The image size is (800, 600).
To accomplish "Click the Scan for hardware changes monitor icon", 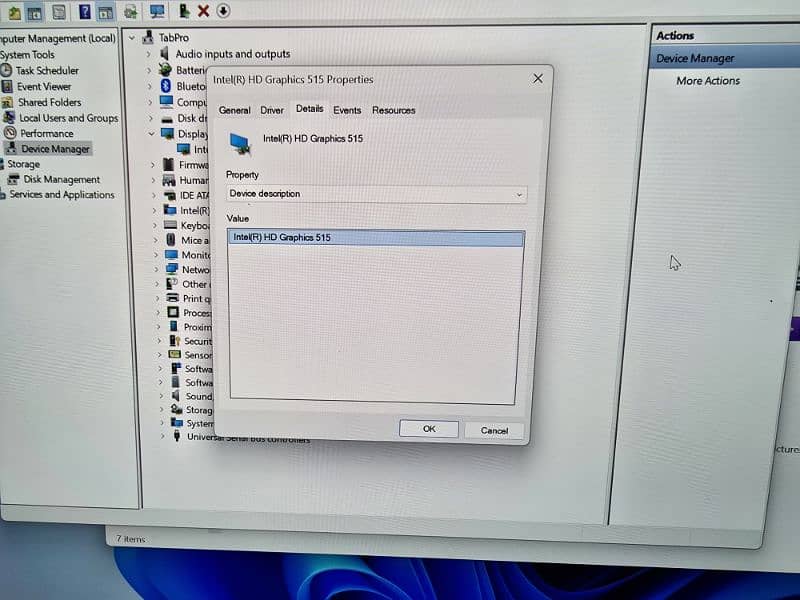I will tap(157, 12).
